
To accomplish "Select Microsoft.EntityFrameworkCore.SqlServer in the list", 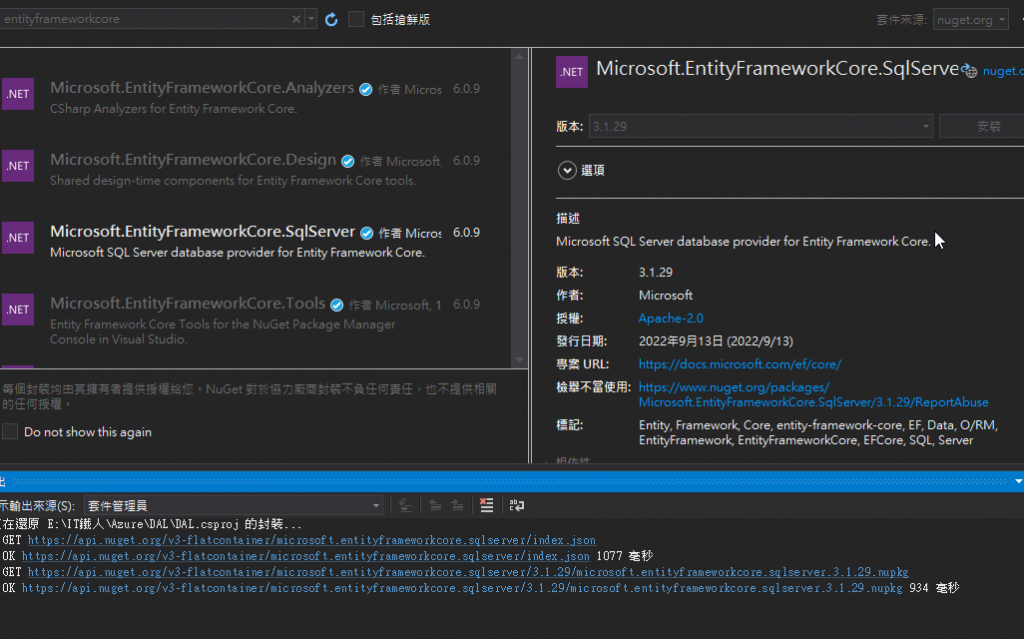I will pos(256,241).
